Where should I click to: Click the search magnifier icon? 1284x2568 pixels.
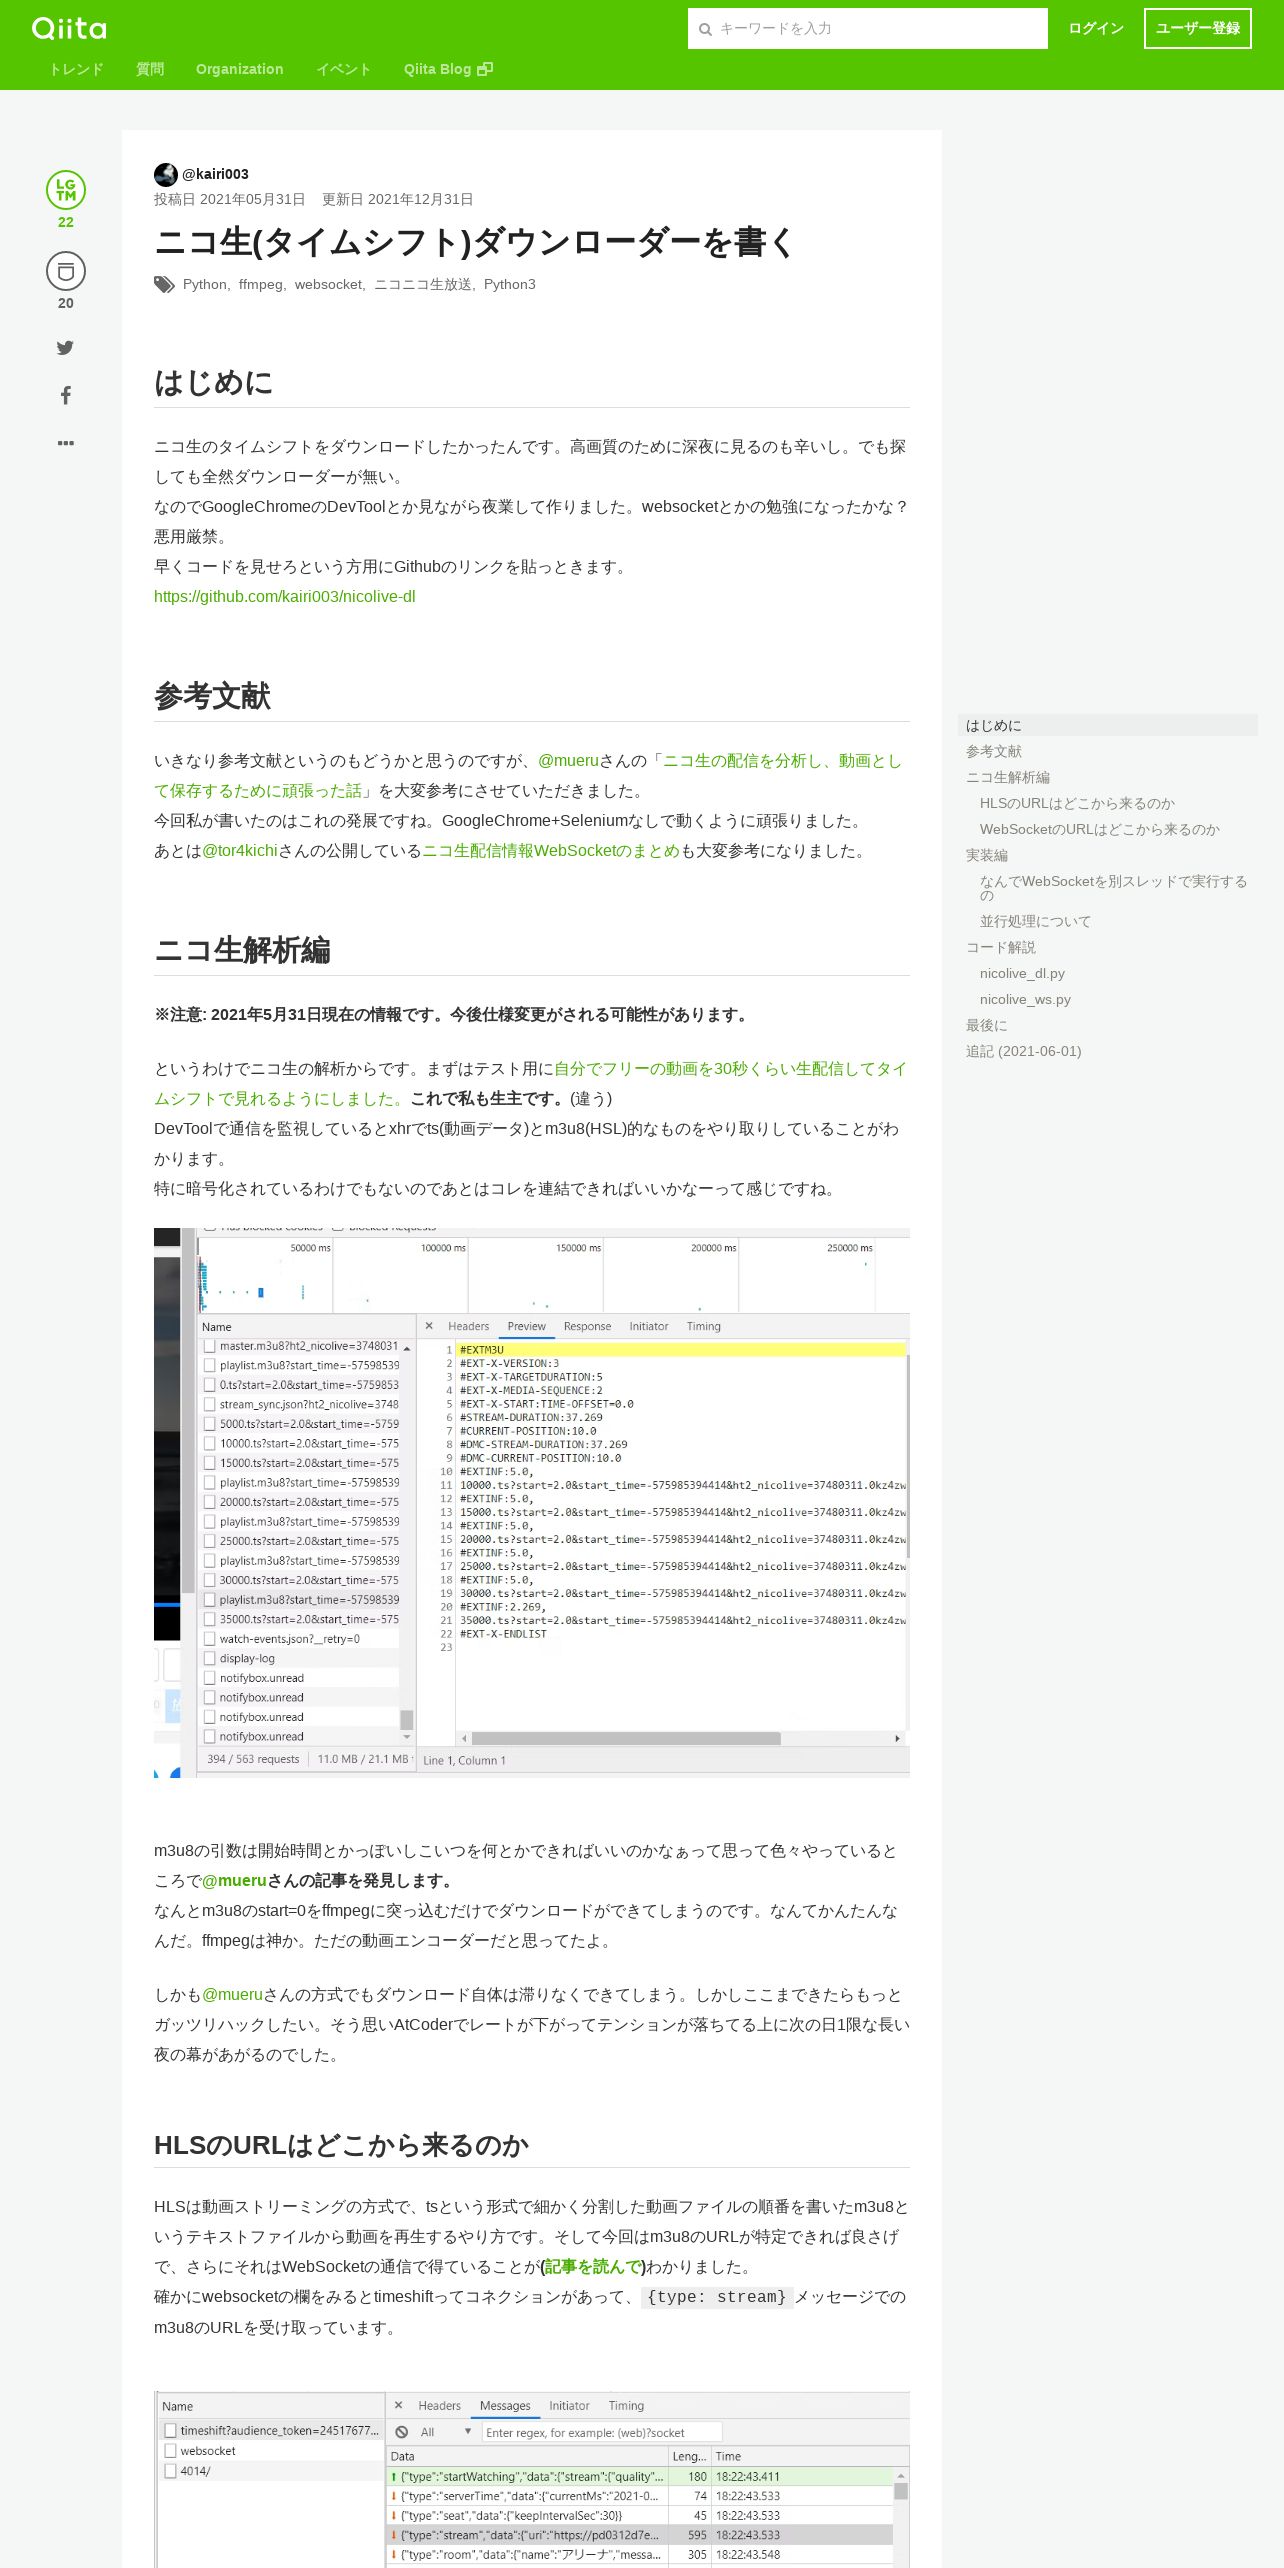[x=705, y=29]
